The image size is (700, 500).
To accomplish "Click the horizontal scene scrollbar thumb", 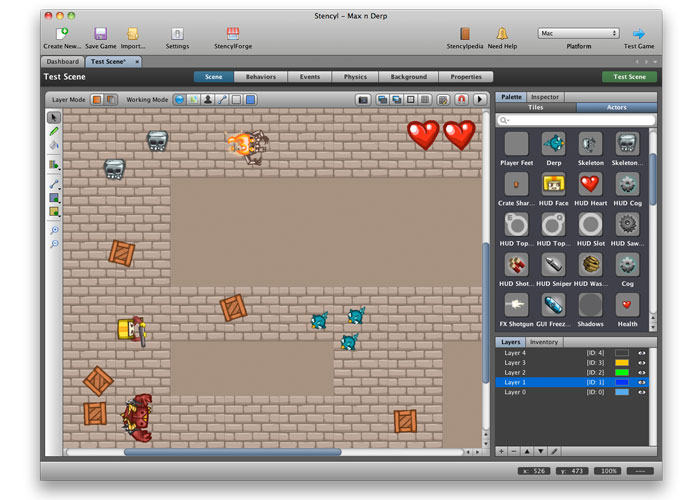I will [x=233, y=452].
